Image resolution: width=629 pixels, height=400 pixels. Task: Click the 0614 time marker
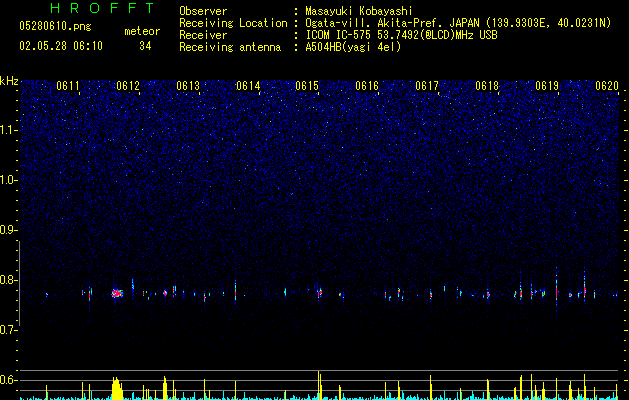pos(248,86)
